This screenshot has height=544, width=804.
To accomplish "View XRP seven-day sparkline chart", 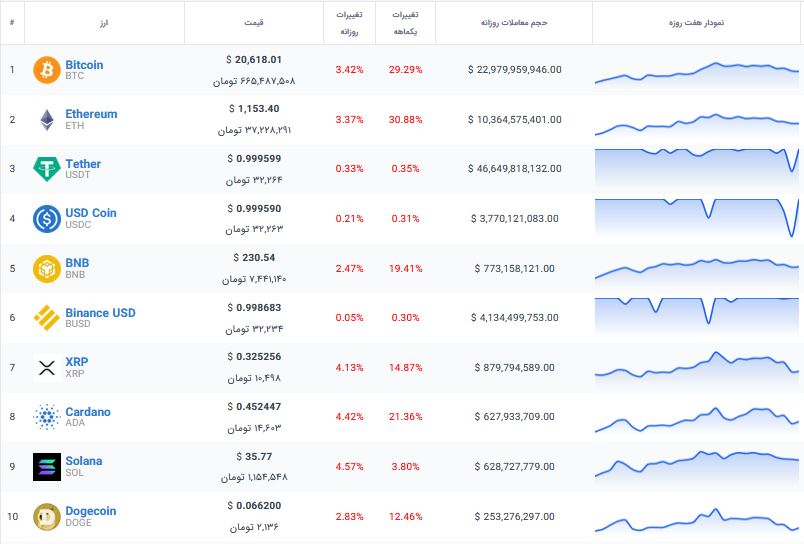I will (x=697, y=368).
